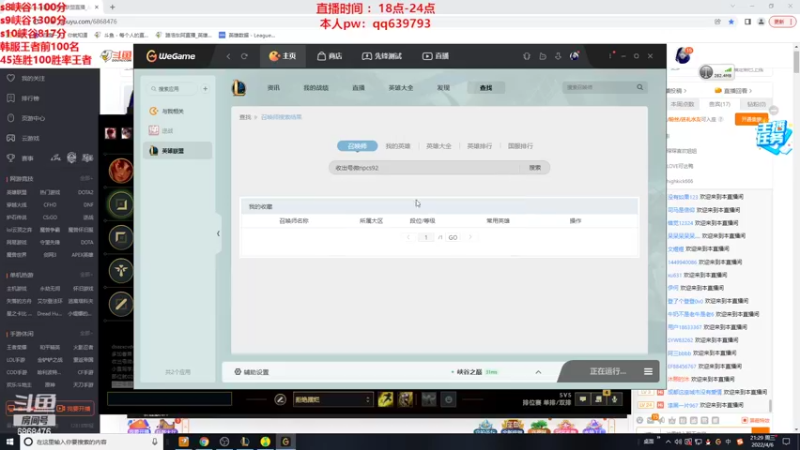Viewport: 800px width, 450px height.
Task: Open the Windows Start button
Action: click(9, 442)
